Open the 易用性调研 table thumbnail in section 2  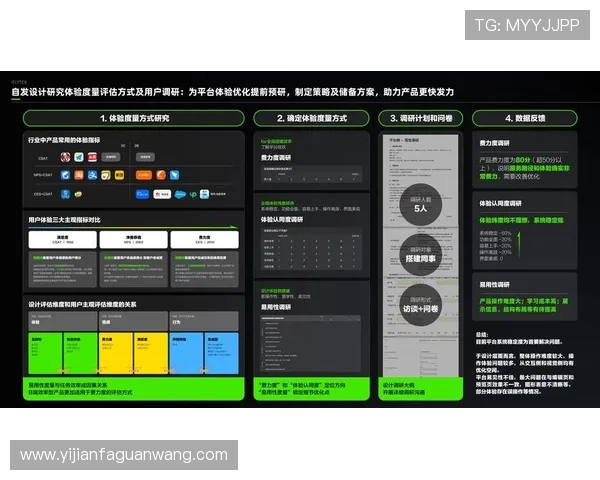310,343
